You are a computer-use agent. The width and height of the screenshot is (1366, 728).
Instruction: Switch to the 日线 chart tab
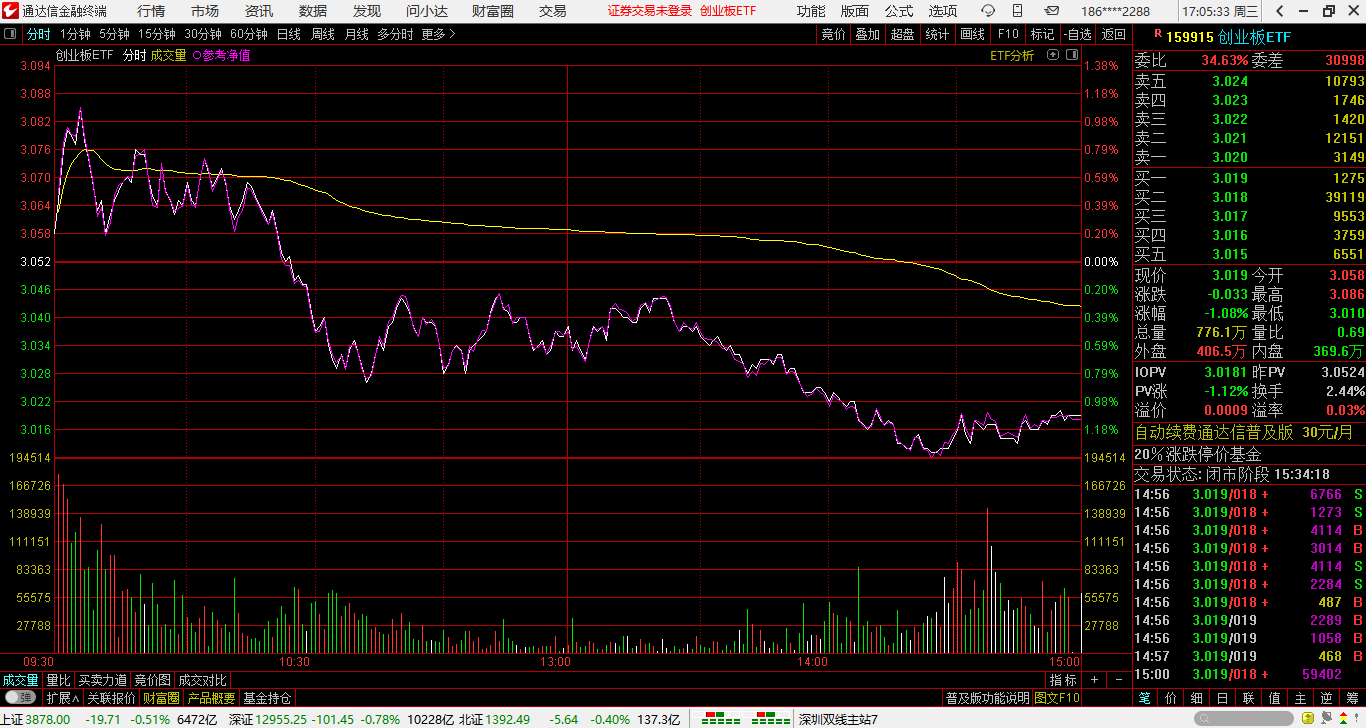288,34
